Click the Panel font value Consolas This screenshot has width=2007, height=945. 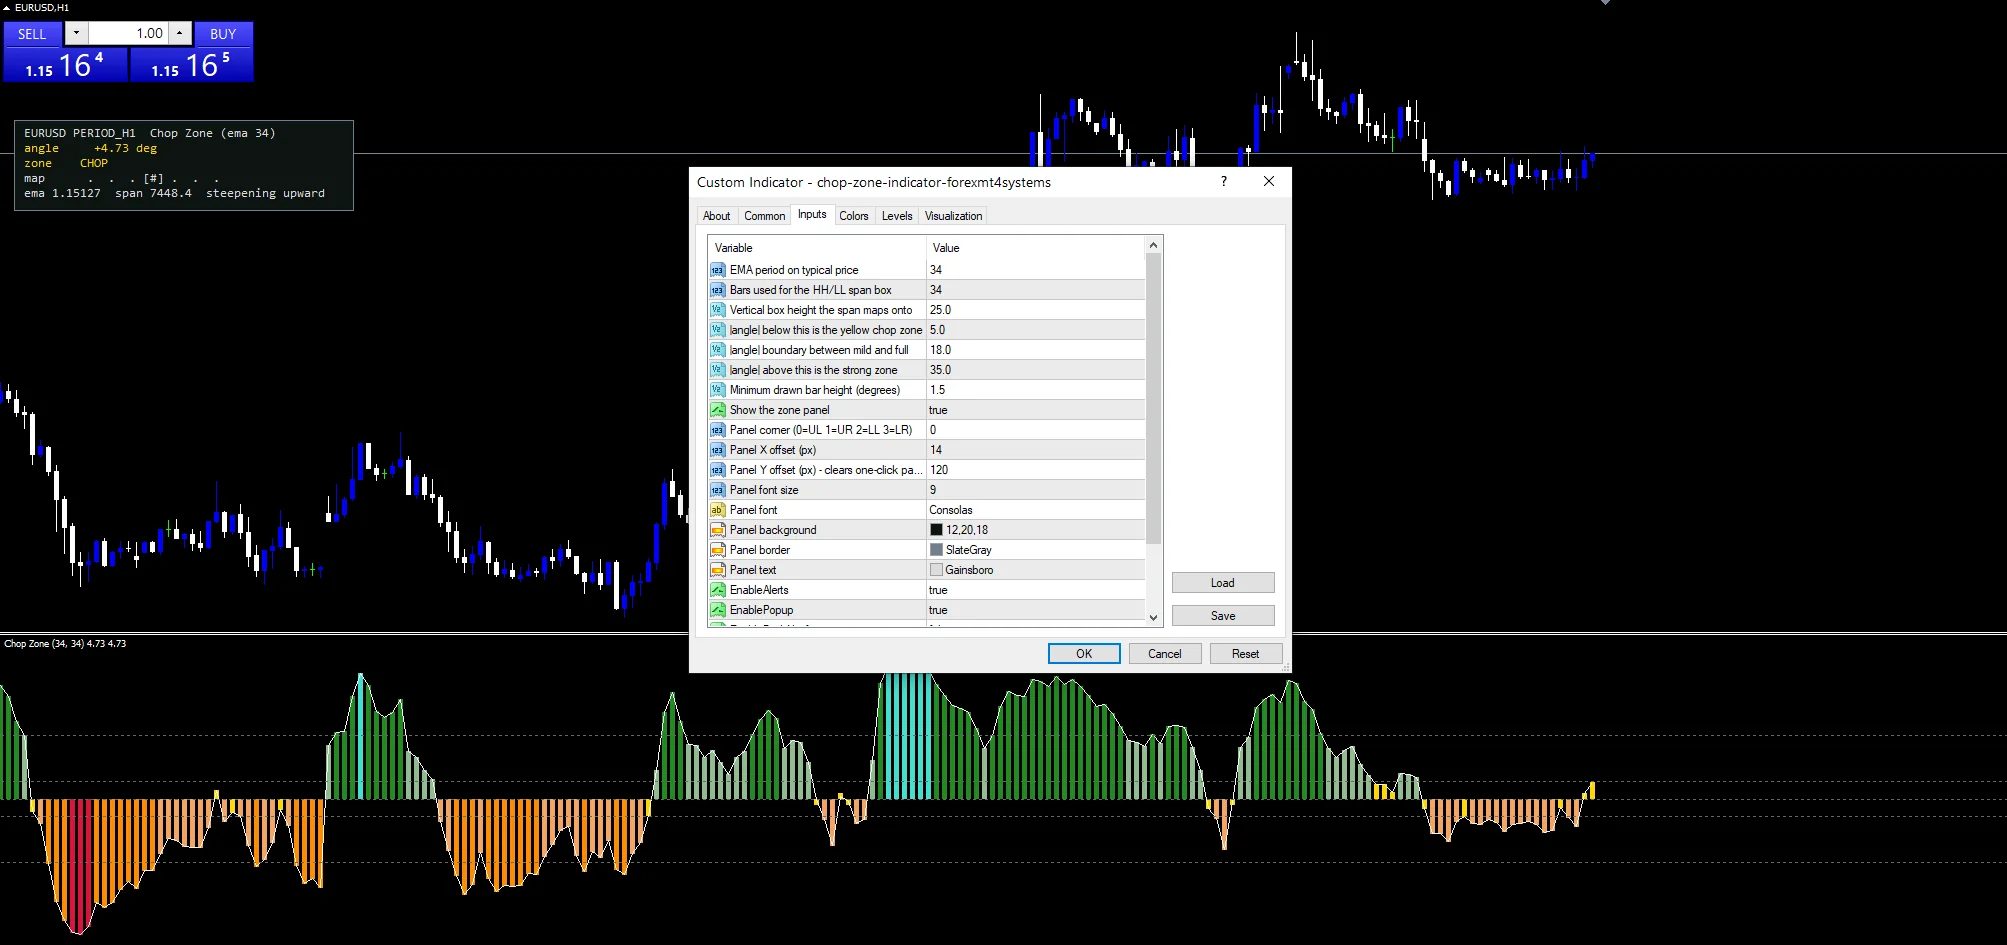click(1035, 510)
